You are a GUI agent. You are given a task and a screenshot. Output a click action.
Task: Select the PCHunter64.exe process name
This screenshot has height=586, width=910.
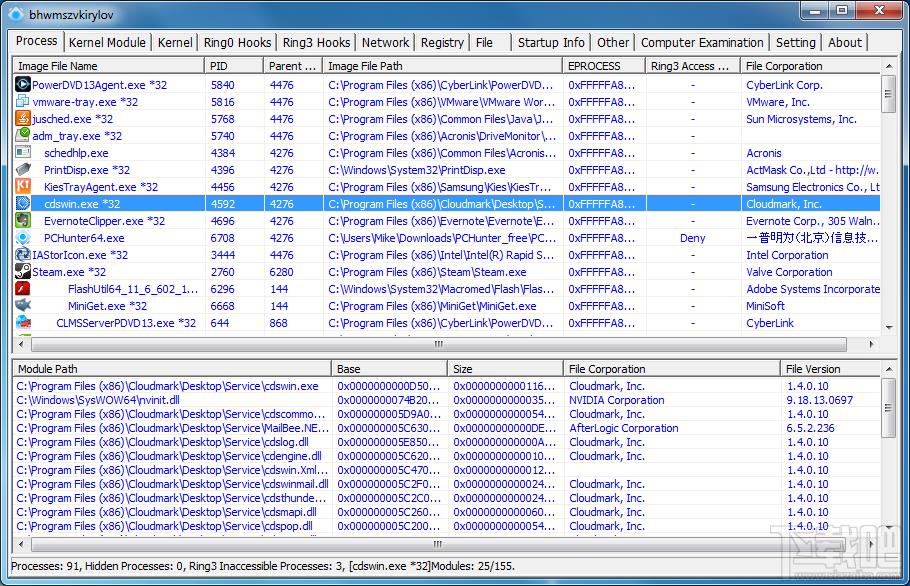84,238
